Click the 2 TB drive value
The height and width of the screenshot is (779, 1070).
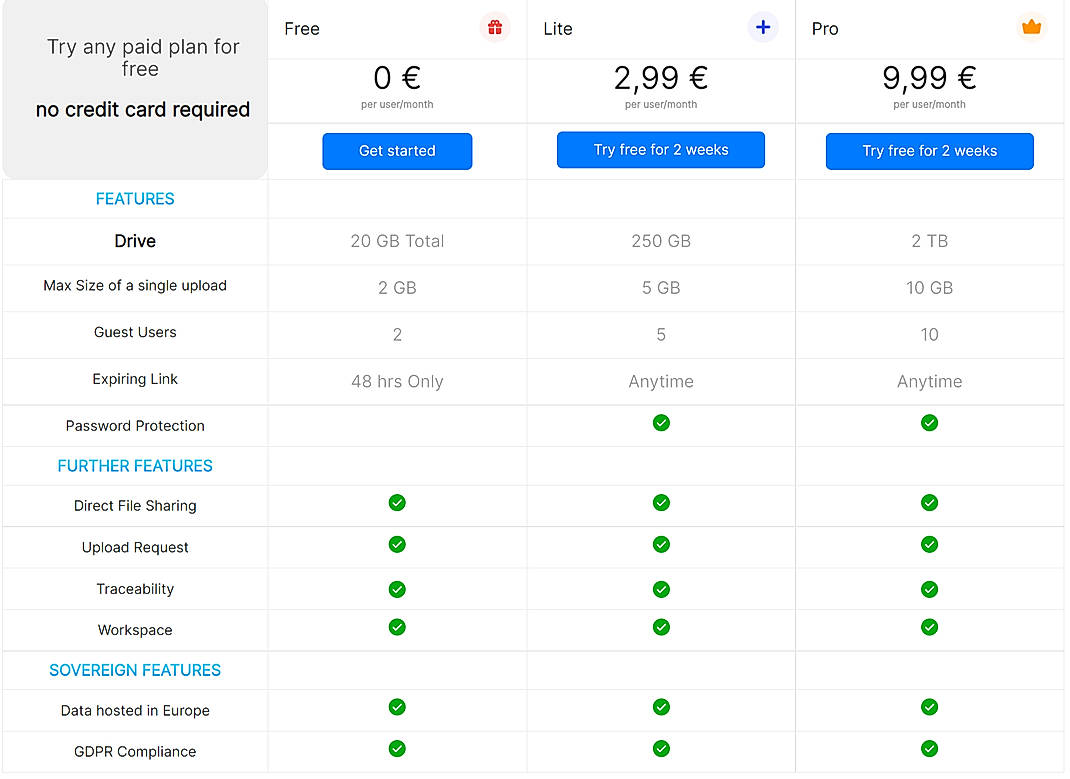pyautogui.click(x=929, y=241)
